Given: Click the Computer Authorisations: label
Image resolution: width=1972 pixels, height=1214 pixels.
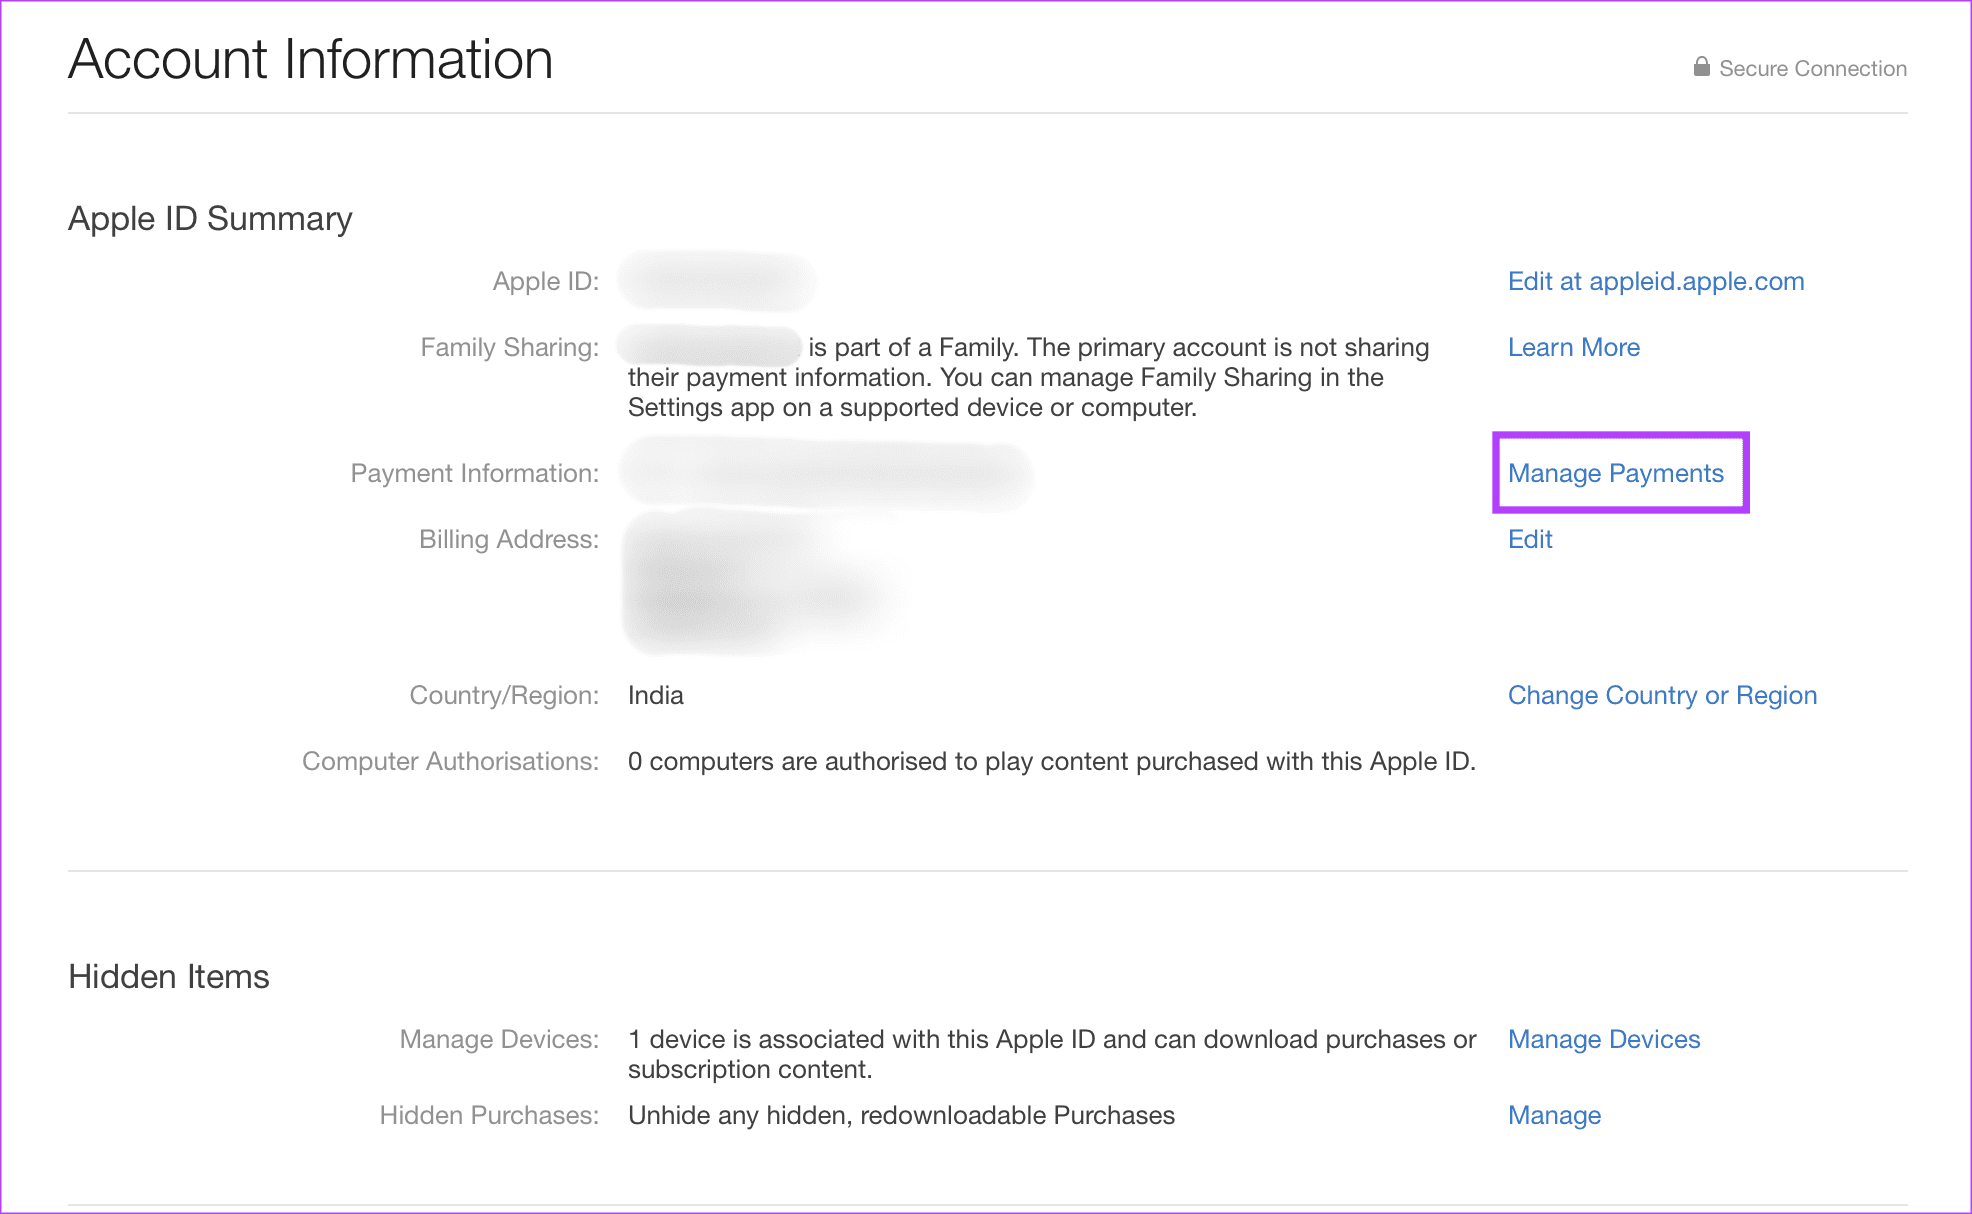Looking at the screenshot, I should (x=451, y=761).
